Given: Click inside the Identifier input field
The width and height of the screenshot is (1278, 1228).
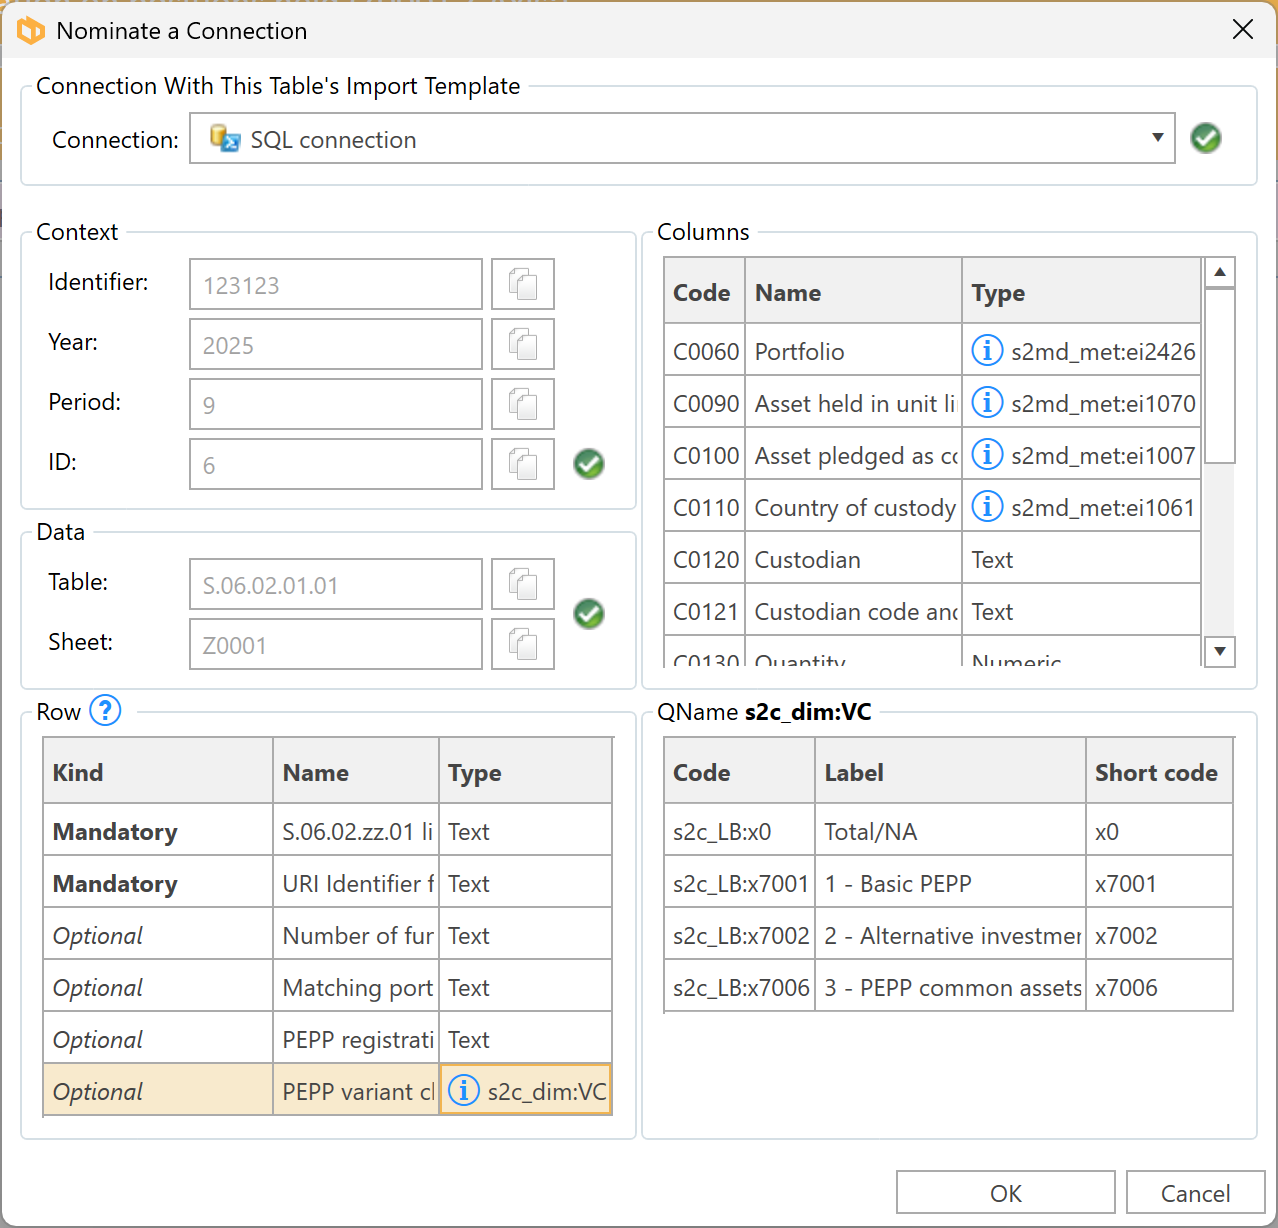Looking at the screenshot, I should pyautogui.click(x=335, y=285).
